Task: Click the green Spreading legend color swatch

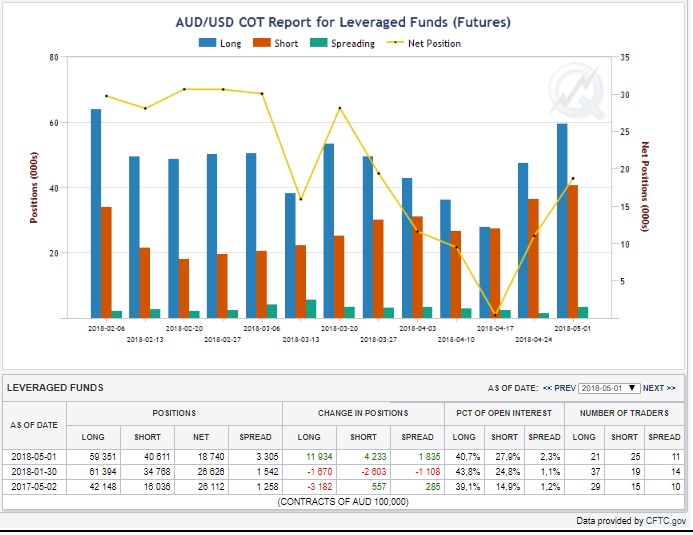Action: pyautogui.click(x=319, y=43)
